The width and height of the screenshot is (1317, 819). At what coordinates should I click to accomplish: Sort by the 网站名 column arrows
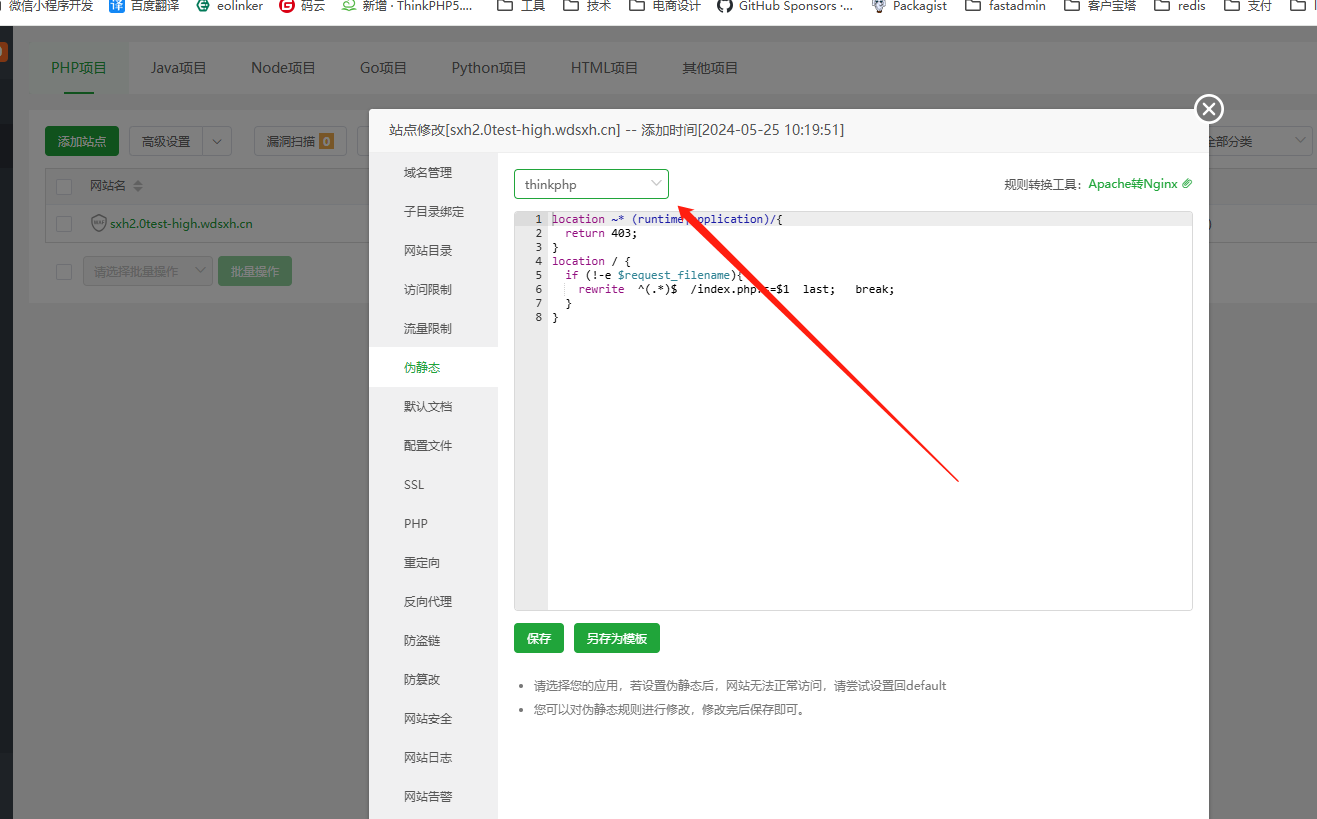click(x=138, y=186)
